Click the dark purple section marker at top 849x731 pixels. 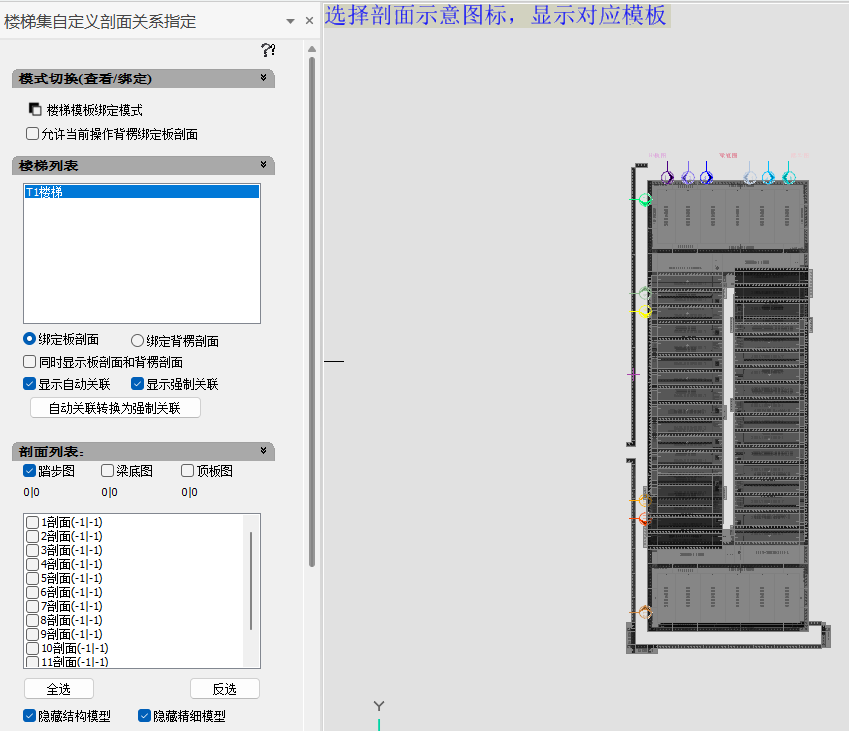pos(667,177)
